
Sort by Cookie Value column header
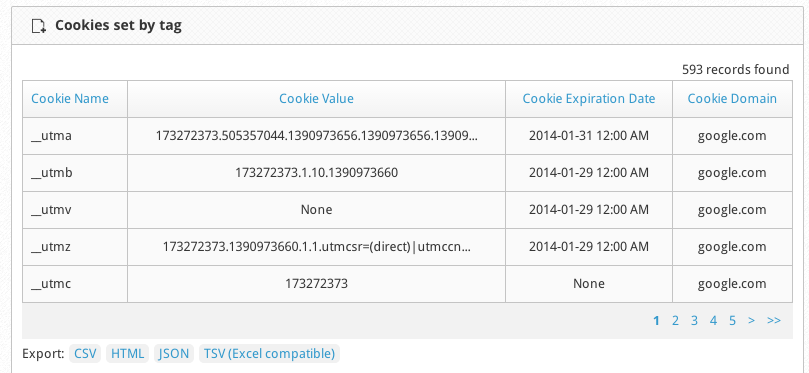coord(316,99)
